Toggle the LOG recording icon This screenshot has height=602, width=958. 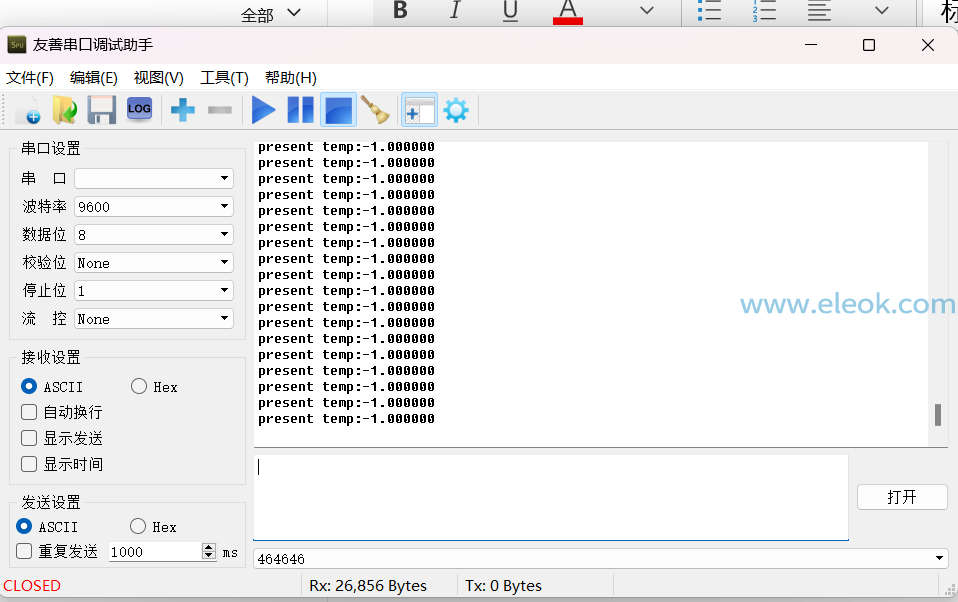(x=139, y=109)
